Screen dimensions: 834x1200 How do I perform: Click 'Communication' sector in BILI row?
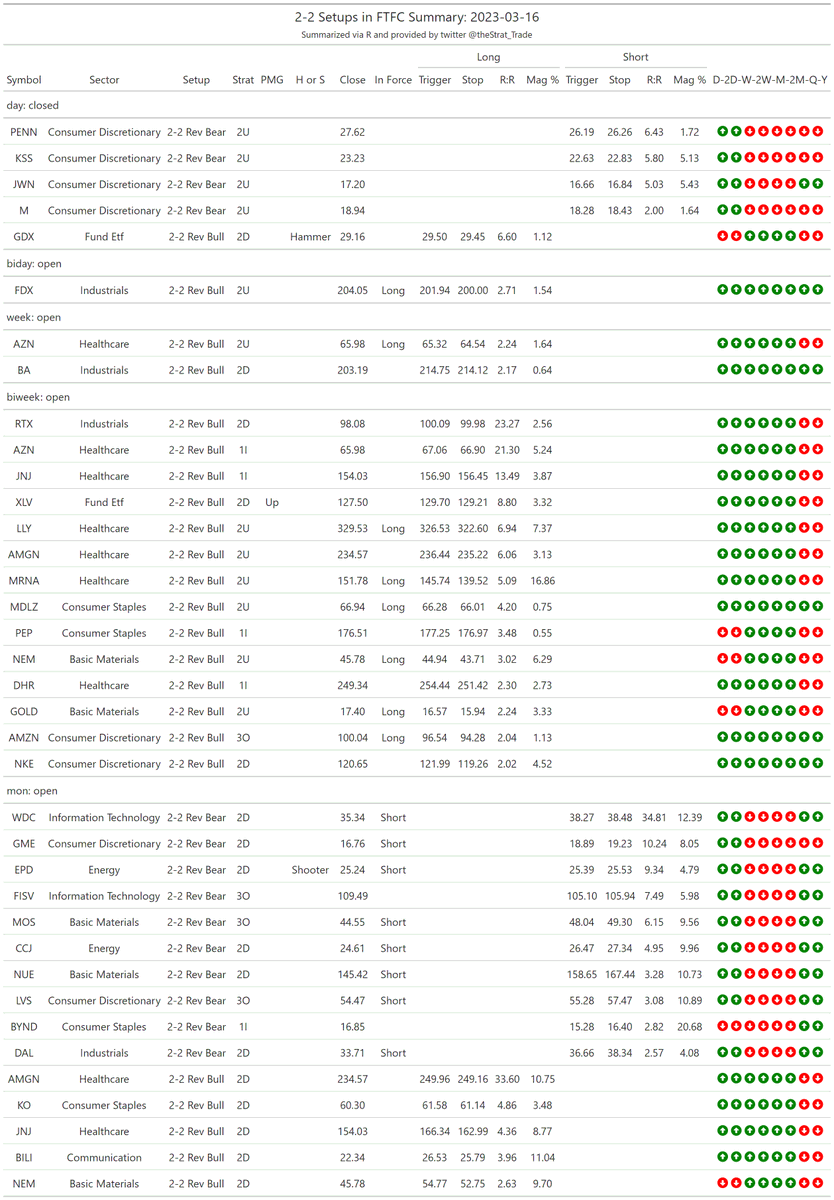point(104,1158)
